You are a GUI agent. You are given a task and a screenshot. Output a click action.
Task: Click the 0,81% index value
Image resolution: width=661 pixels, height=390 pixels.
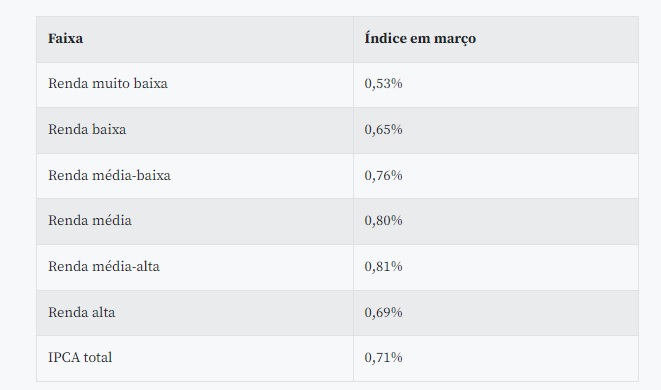coord(383,266)
